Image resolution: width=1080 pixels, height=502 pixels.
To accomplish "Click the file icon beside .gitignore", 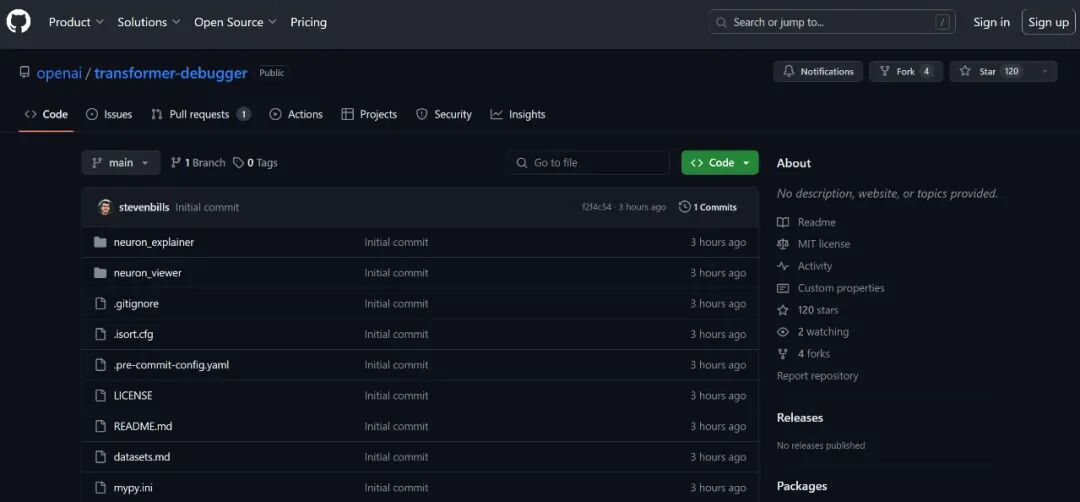I will [101, 304].
